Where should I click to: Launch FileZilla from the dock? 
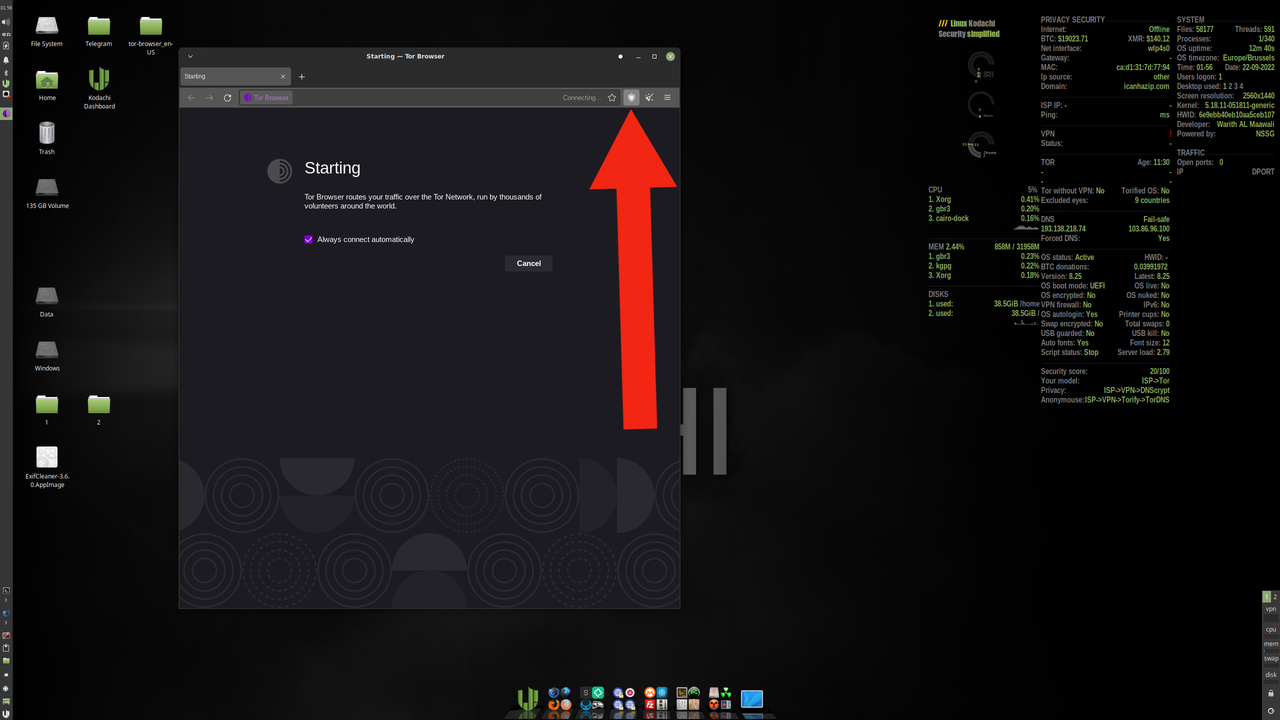click(x=650, y=704)
